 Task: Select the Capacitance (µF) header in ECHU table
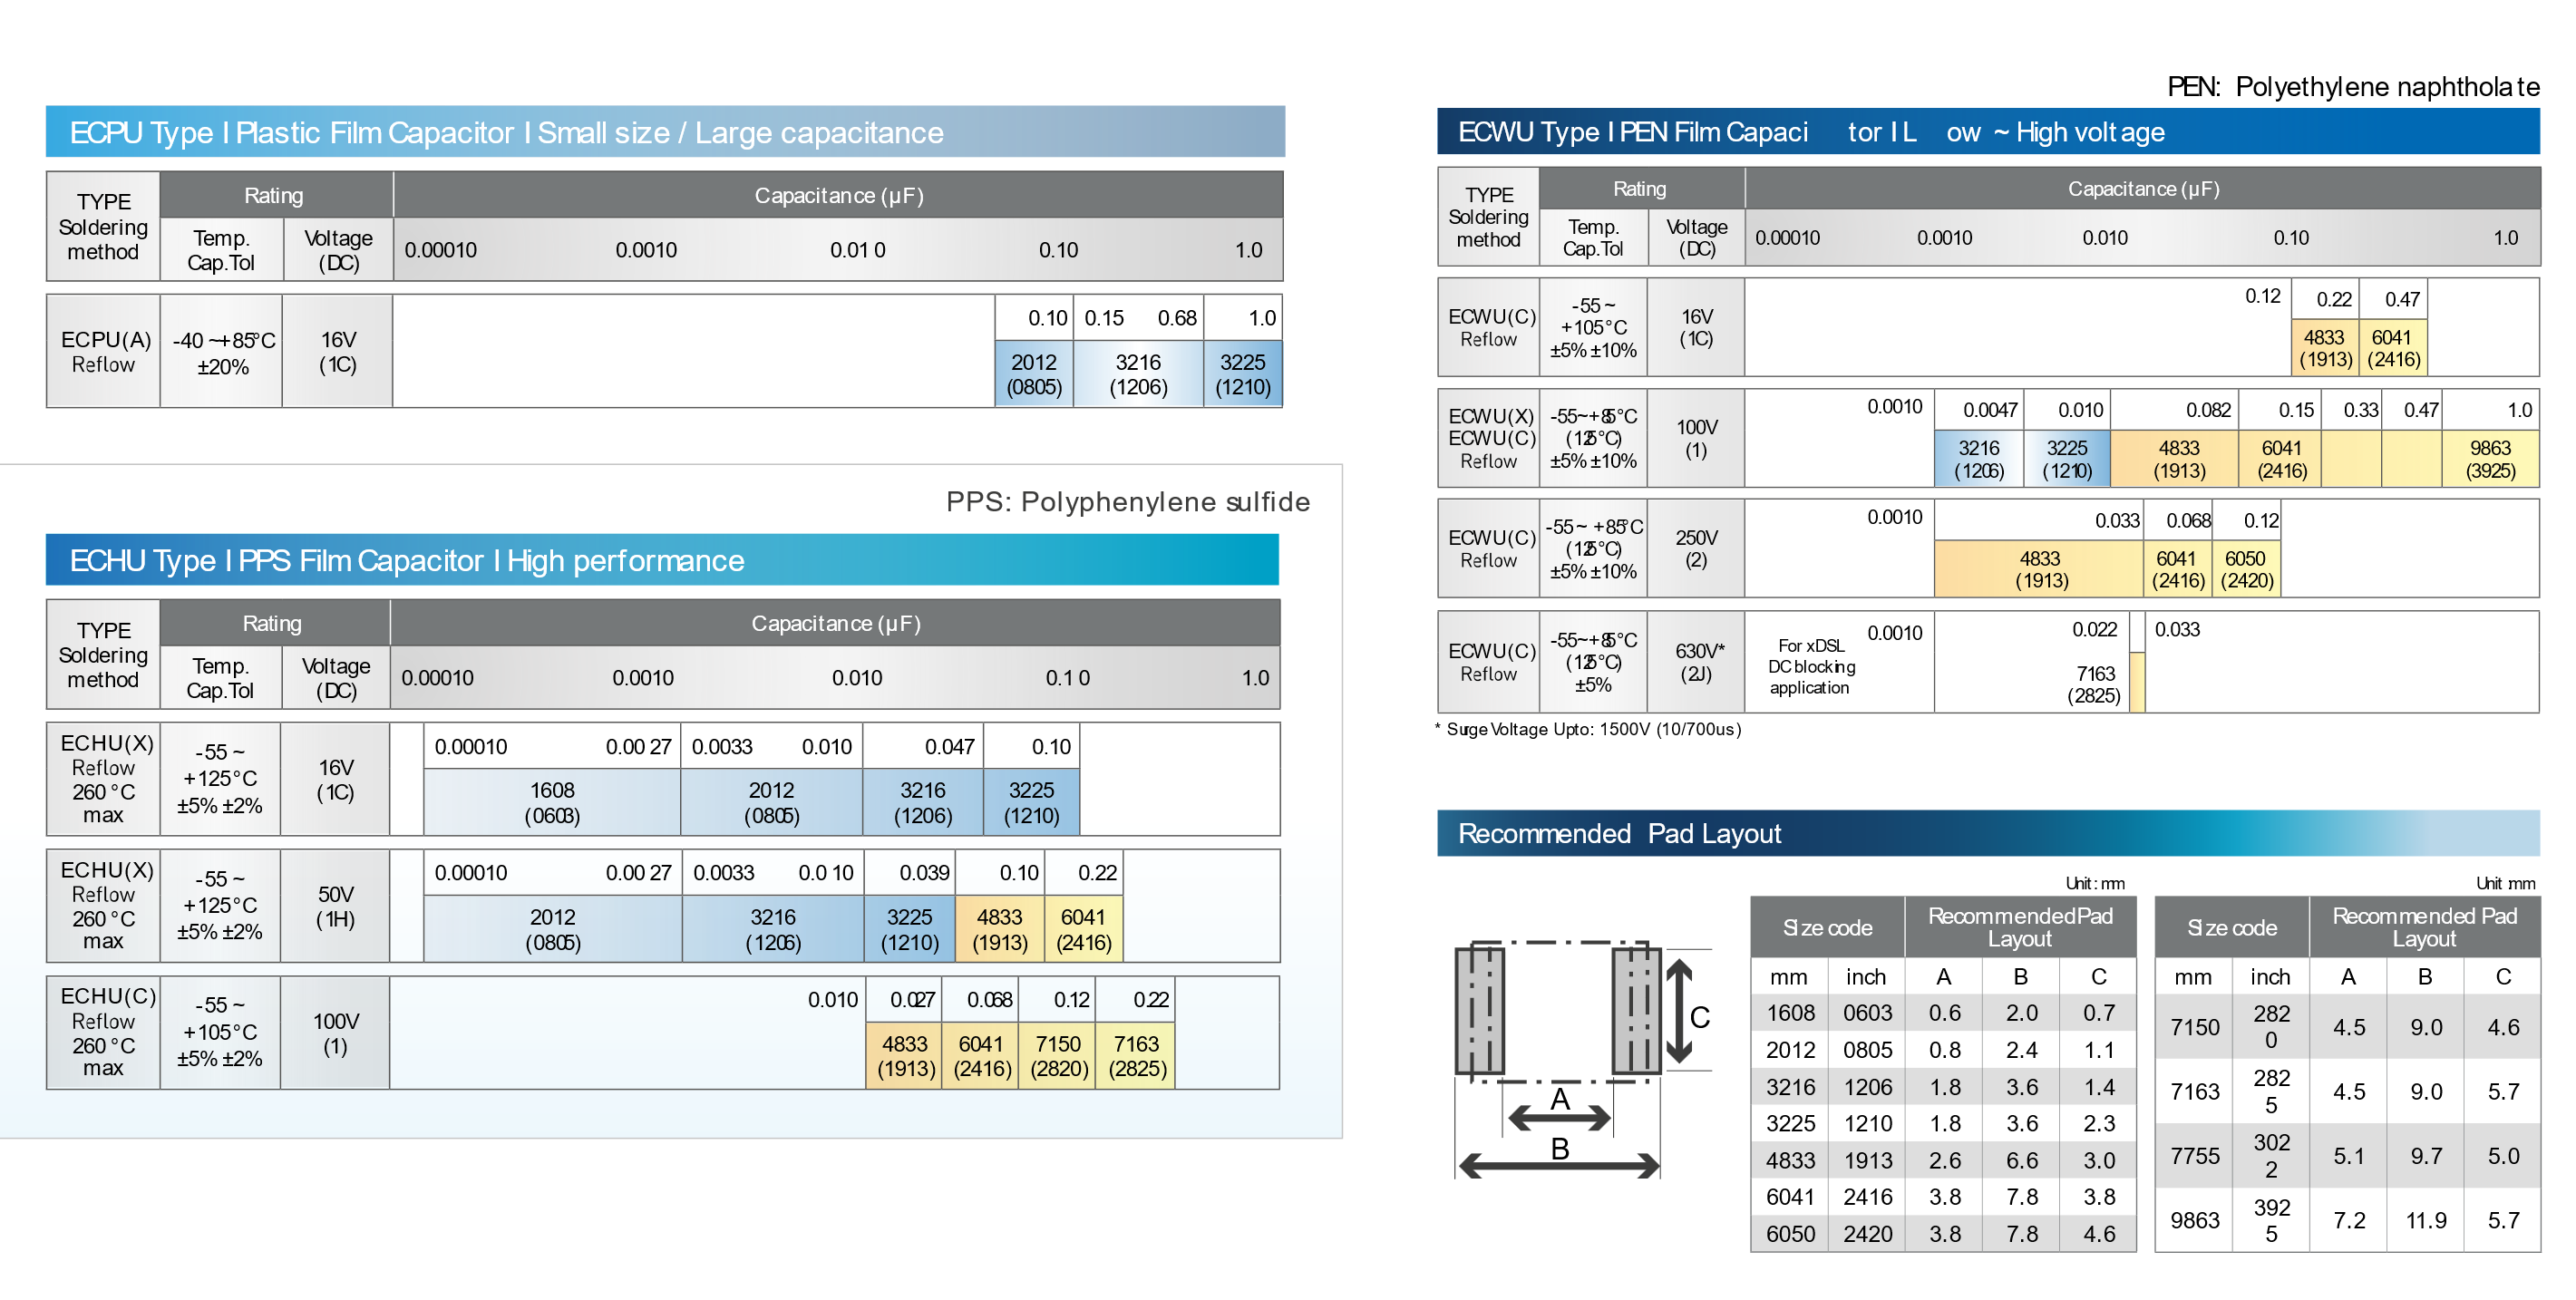837,622
